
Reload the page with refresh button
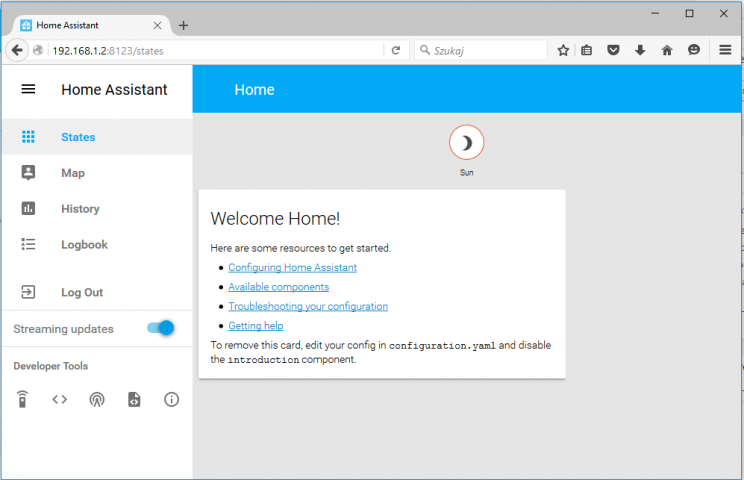[396, 50]
